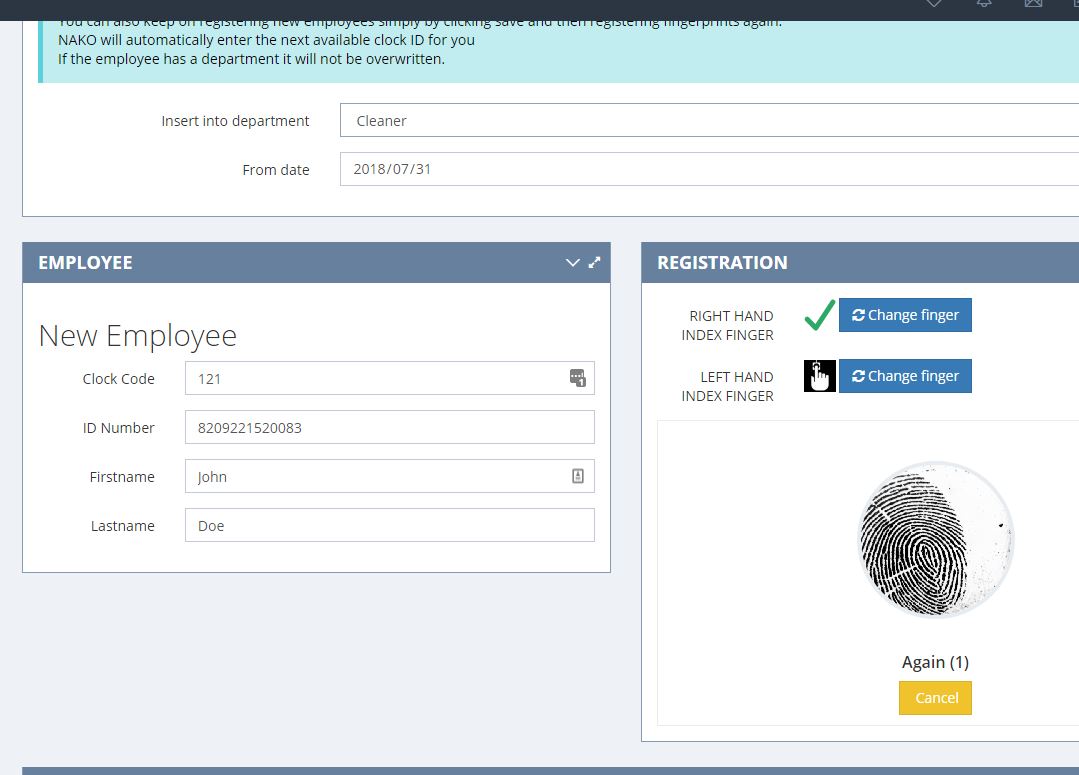Click the heart-shaped icon in top bar
Image resolution: width=1079 pixels, height=775 pixels.
coord(934,4)
